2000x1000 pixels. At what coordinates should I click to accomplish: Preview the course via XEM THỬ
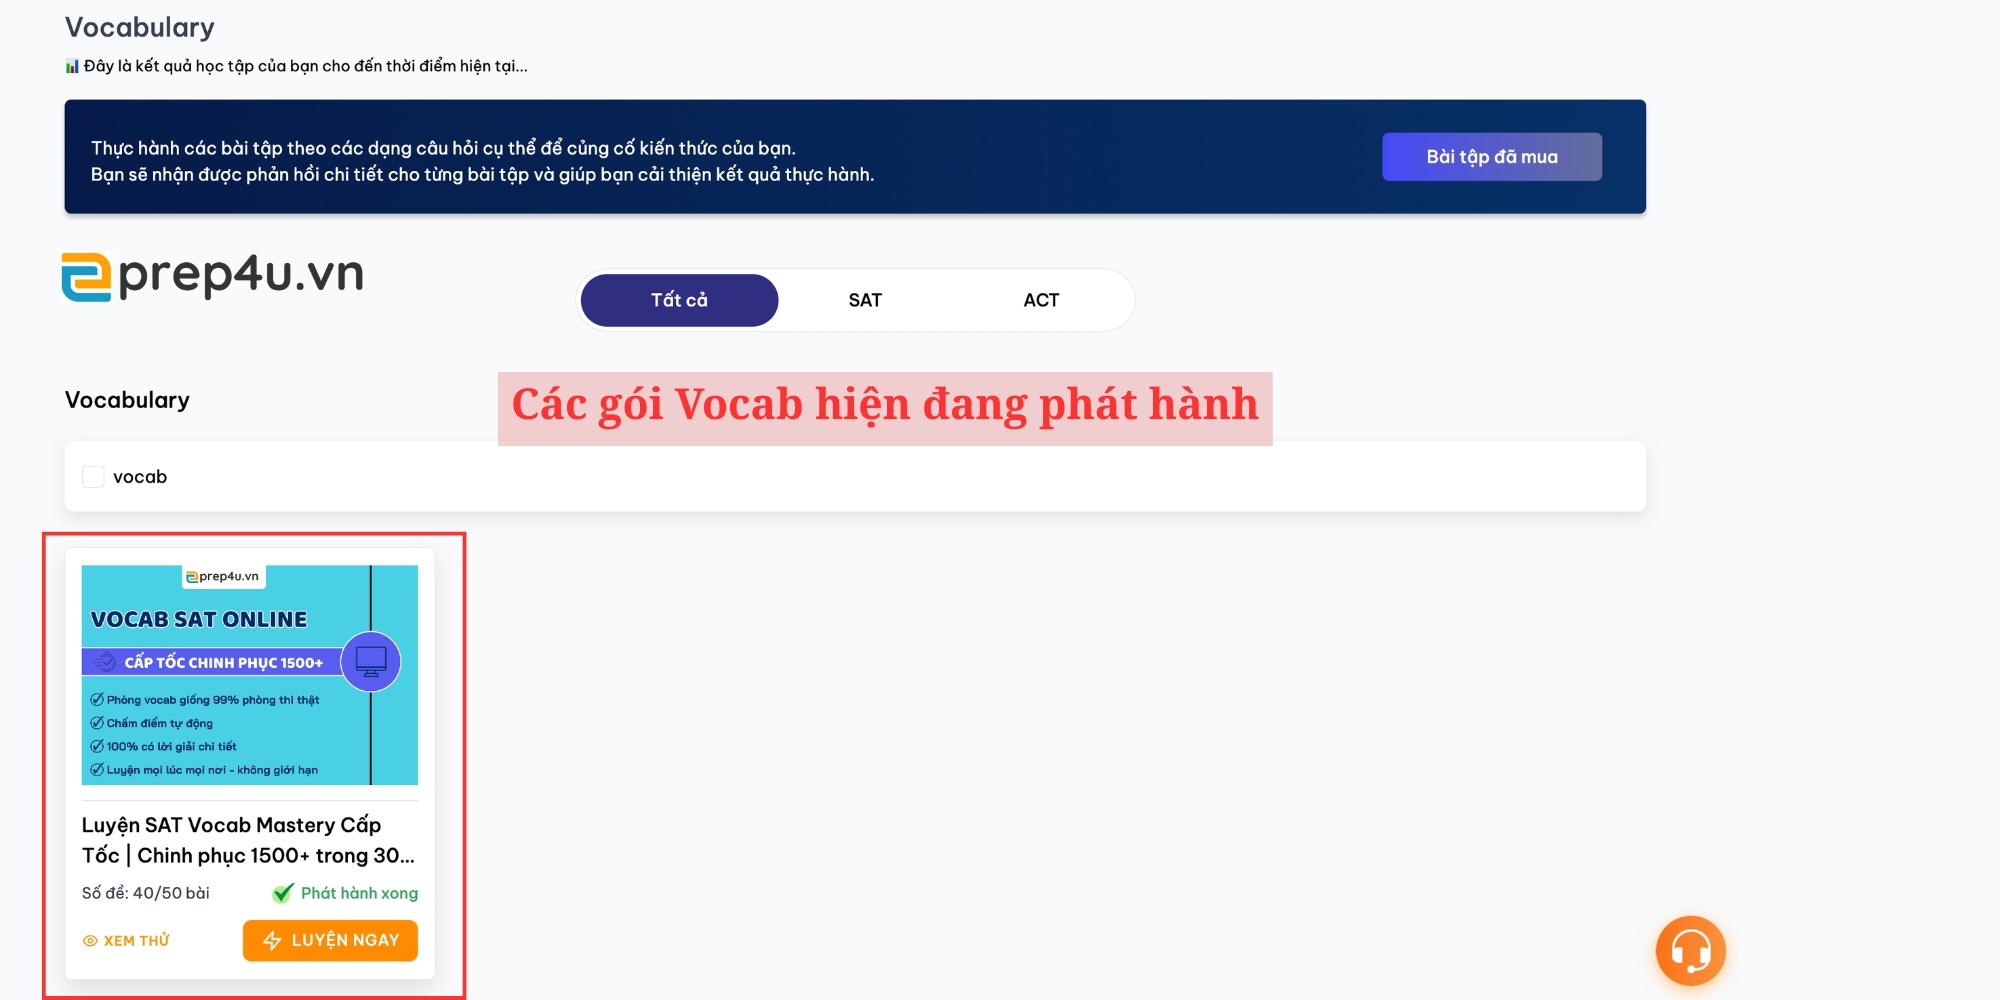click(126, 941)
